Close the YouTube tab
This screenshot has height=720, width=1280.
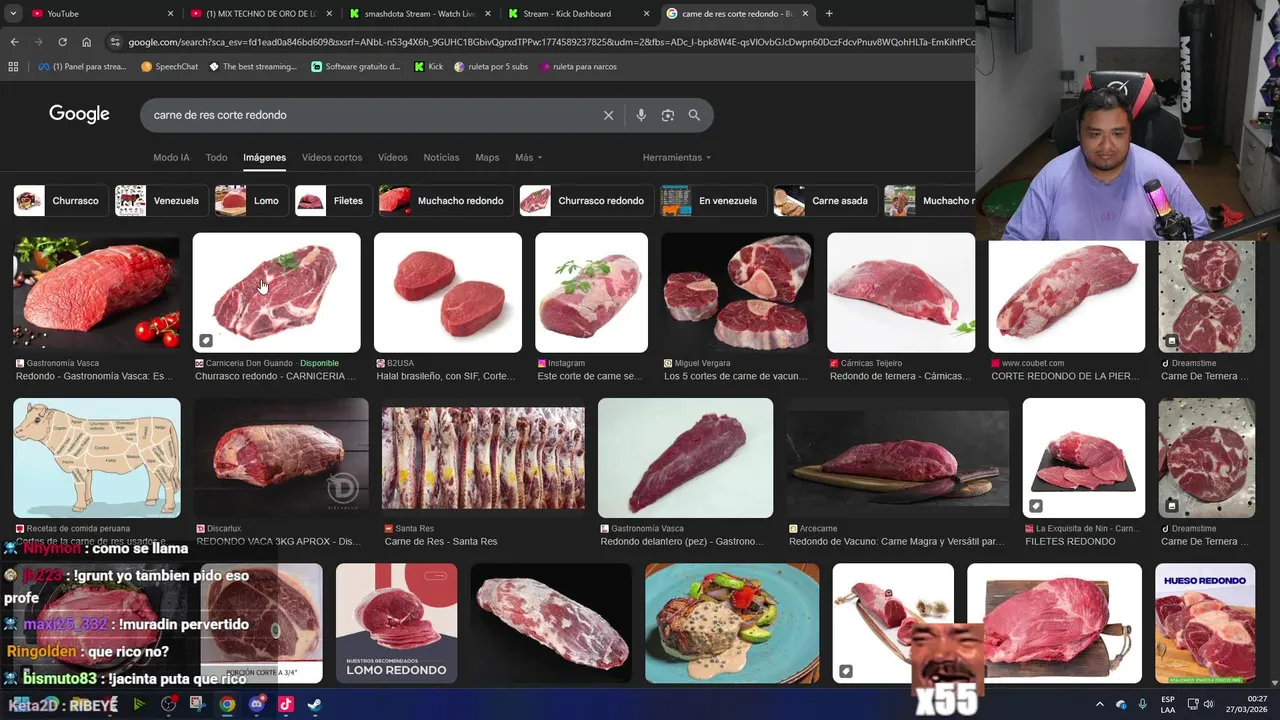coord(170,14)
